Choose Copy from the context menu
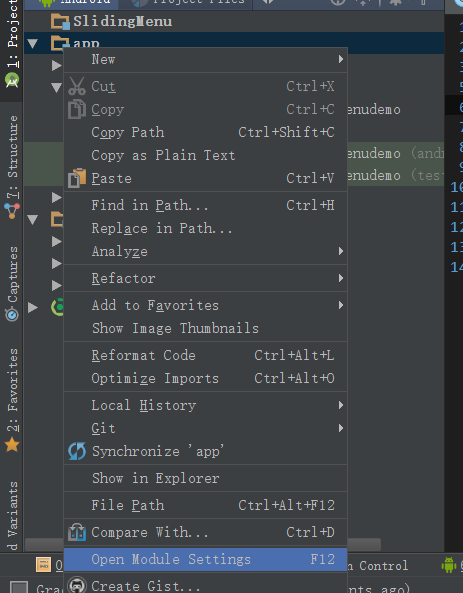This screenshot has height=593, width=463. (205, 109)
